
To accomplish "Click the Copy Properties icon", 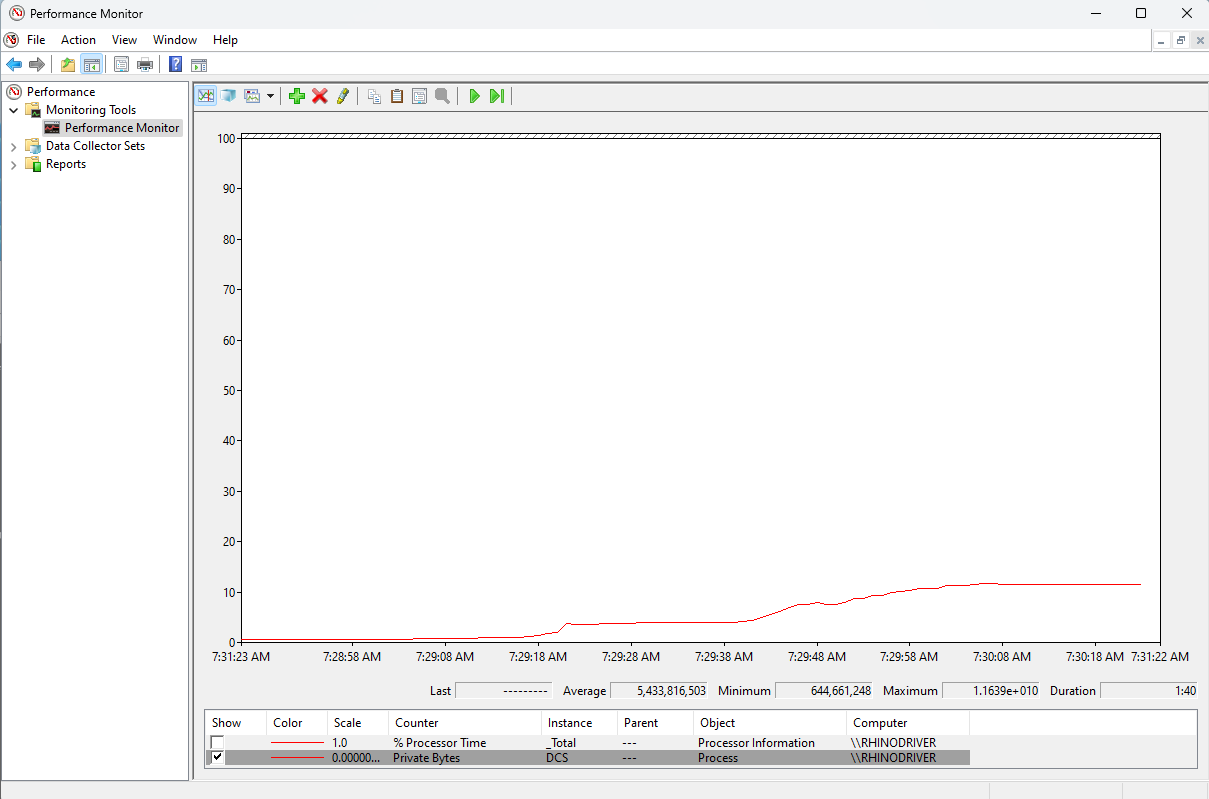I will [x=374, y=96].
